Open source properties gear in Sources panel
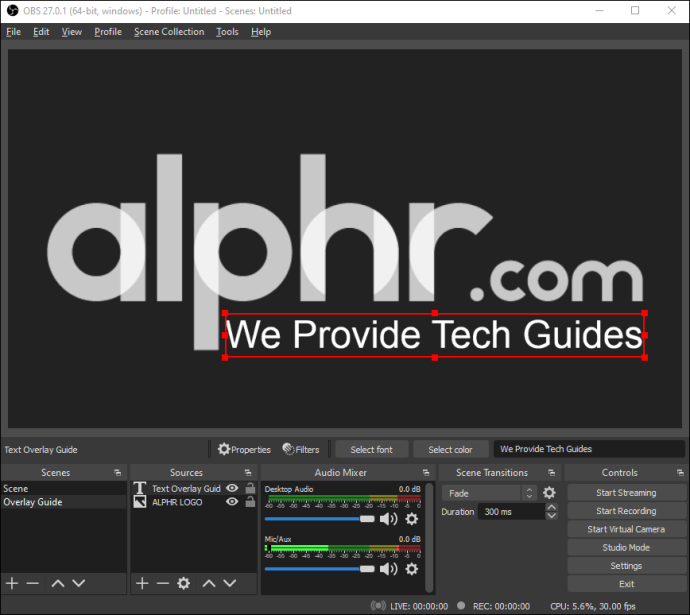This screenshot has height=615, width=690. pyautogui.click(x=184, y=584)
